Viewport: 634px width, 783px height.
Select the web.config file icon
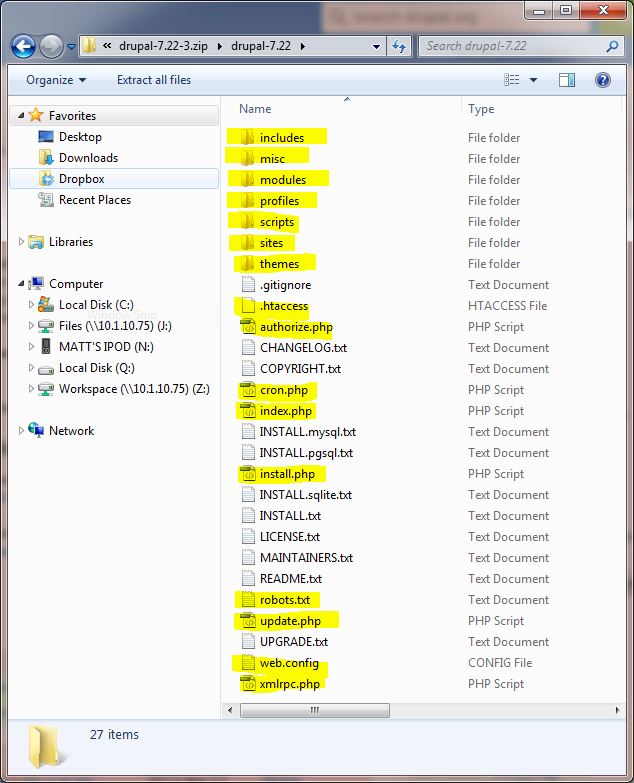(248, 663)
